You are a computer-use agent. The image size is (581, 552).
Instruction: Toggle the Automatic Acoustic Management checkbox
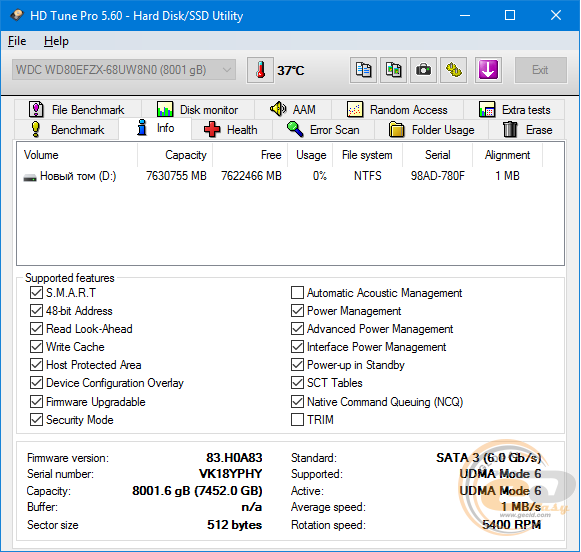(297, 293)
